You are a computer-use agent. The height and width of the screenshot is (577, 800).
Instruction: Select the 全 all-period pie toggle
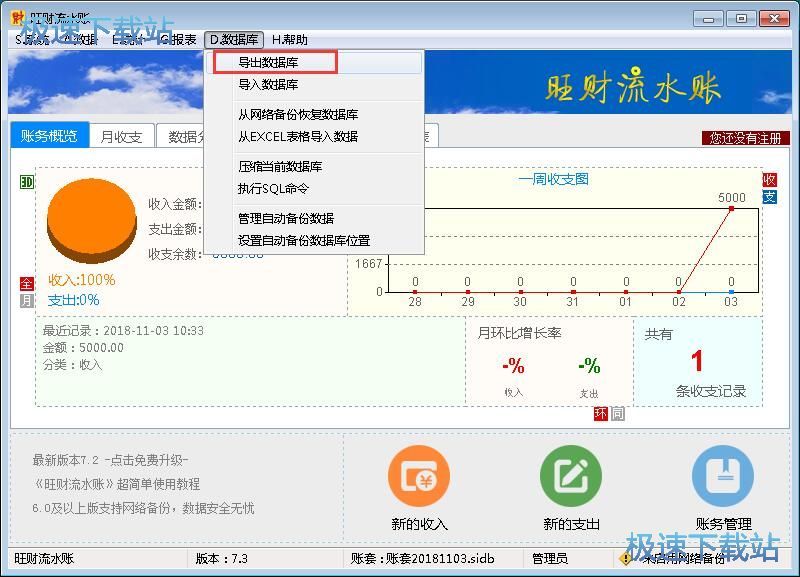27,284
